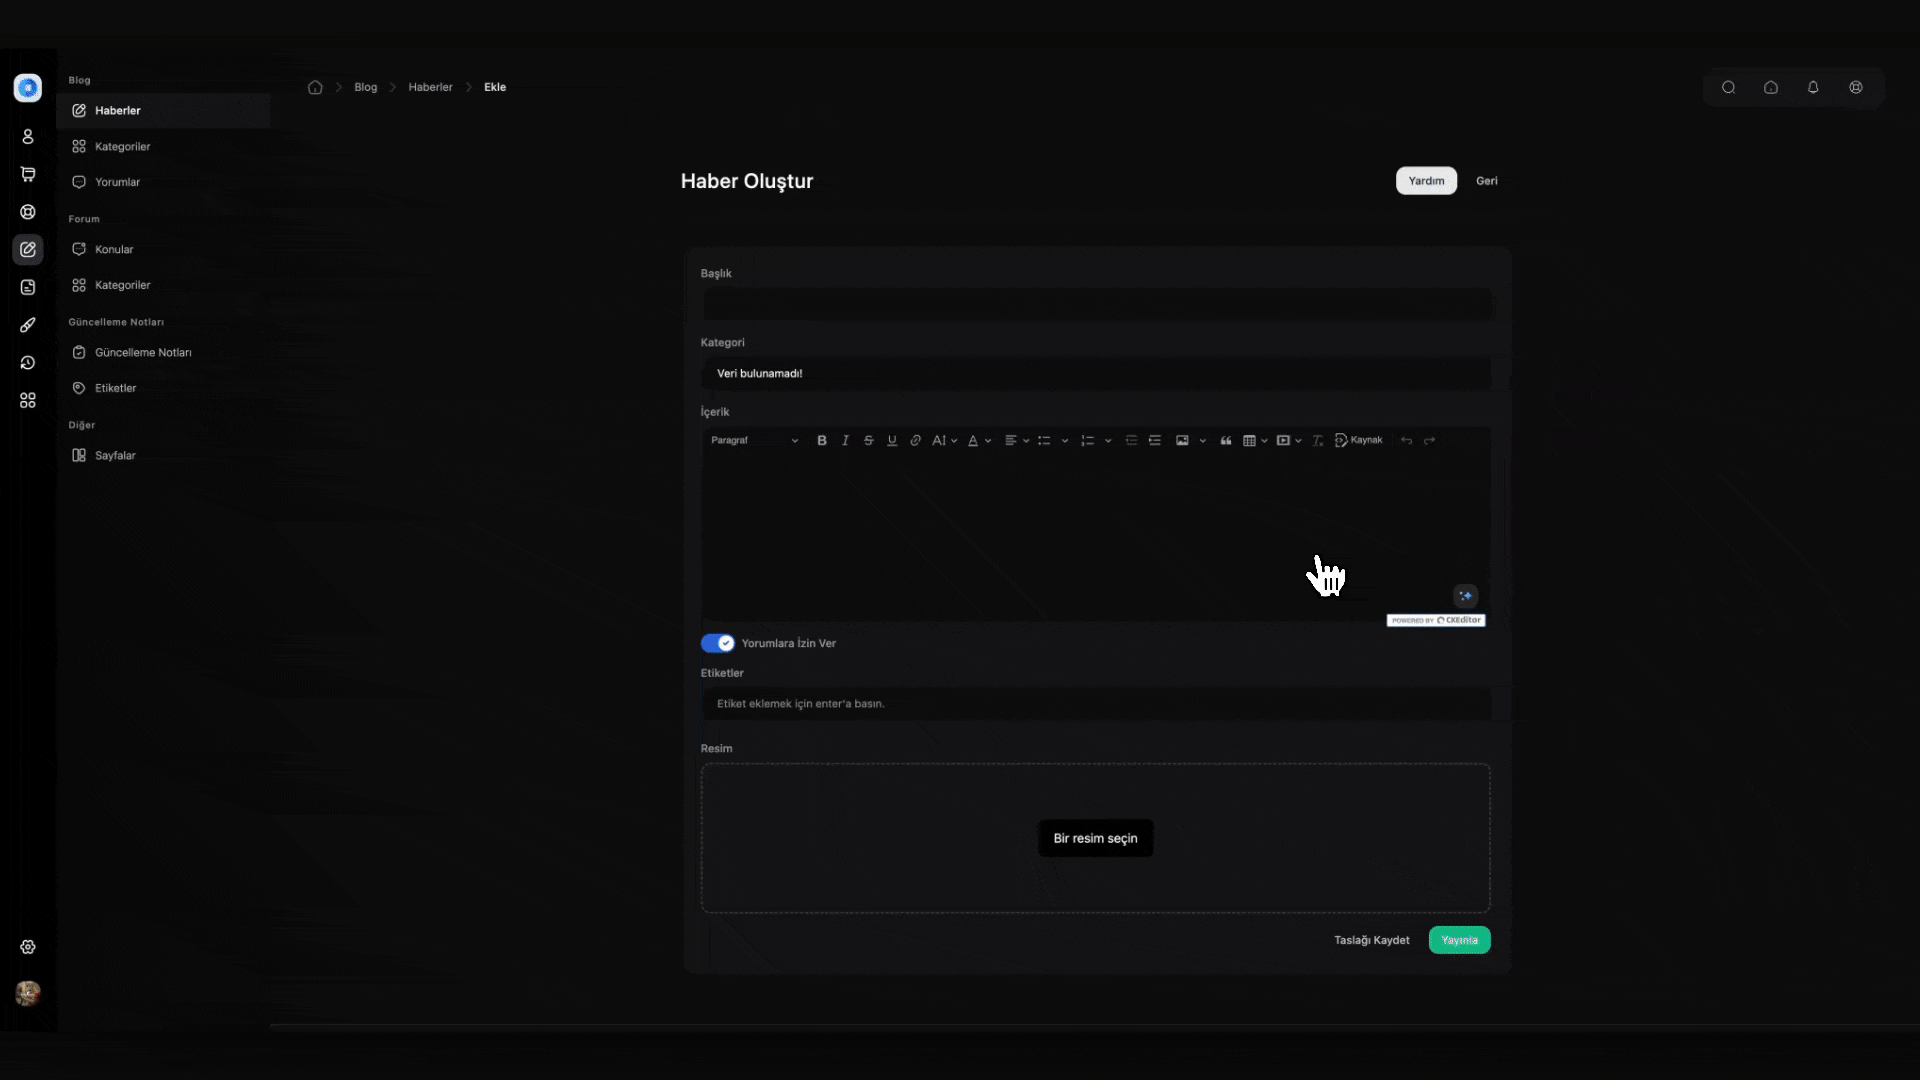Click the Bold formatting icon

[822, 440]
